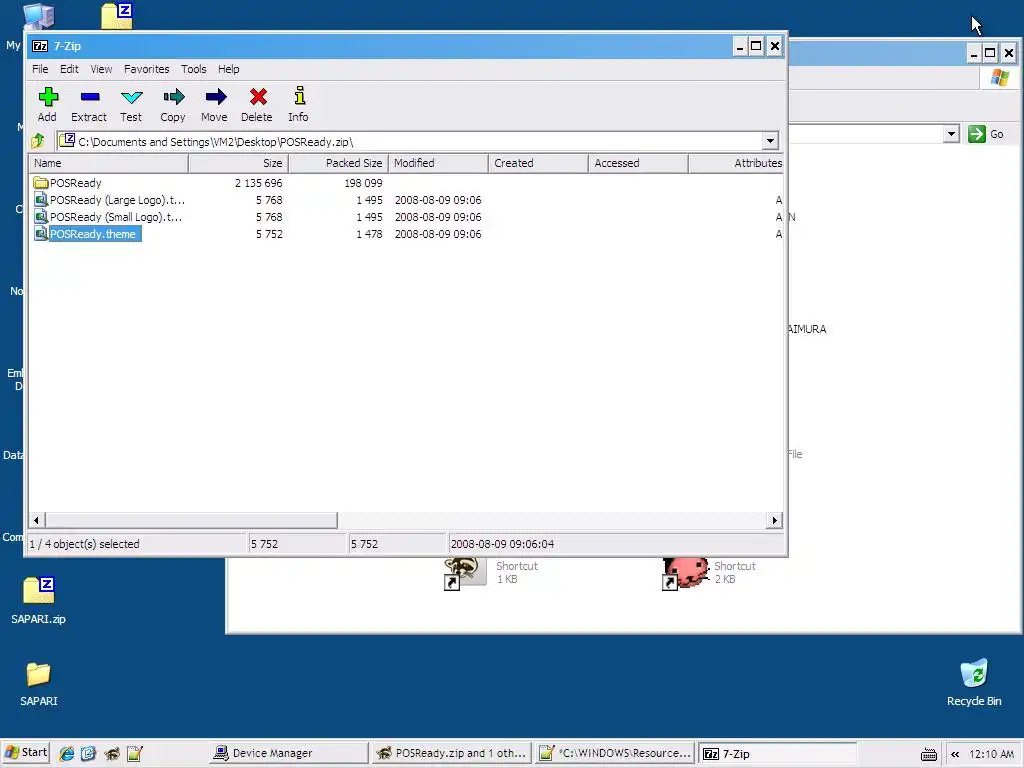Click the POSReady.theme file icon
1024x768 pixels.
[40, 234]
